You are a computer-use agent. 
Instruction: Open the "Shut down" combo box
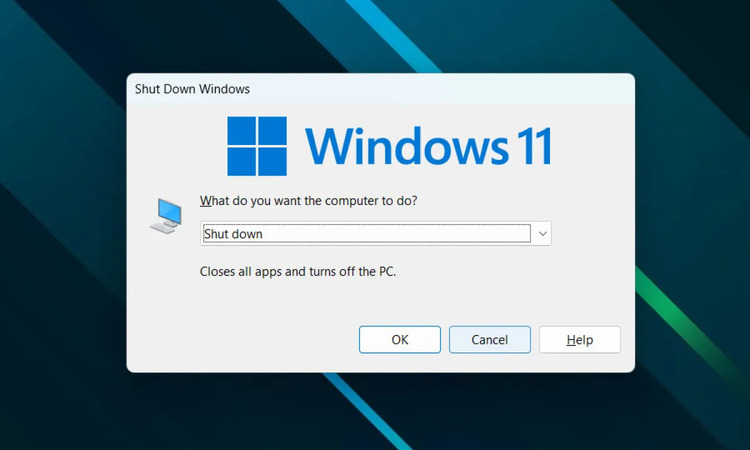(365, 233)
